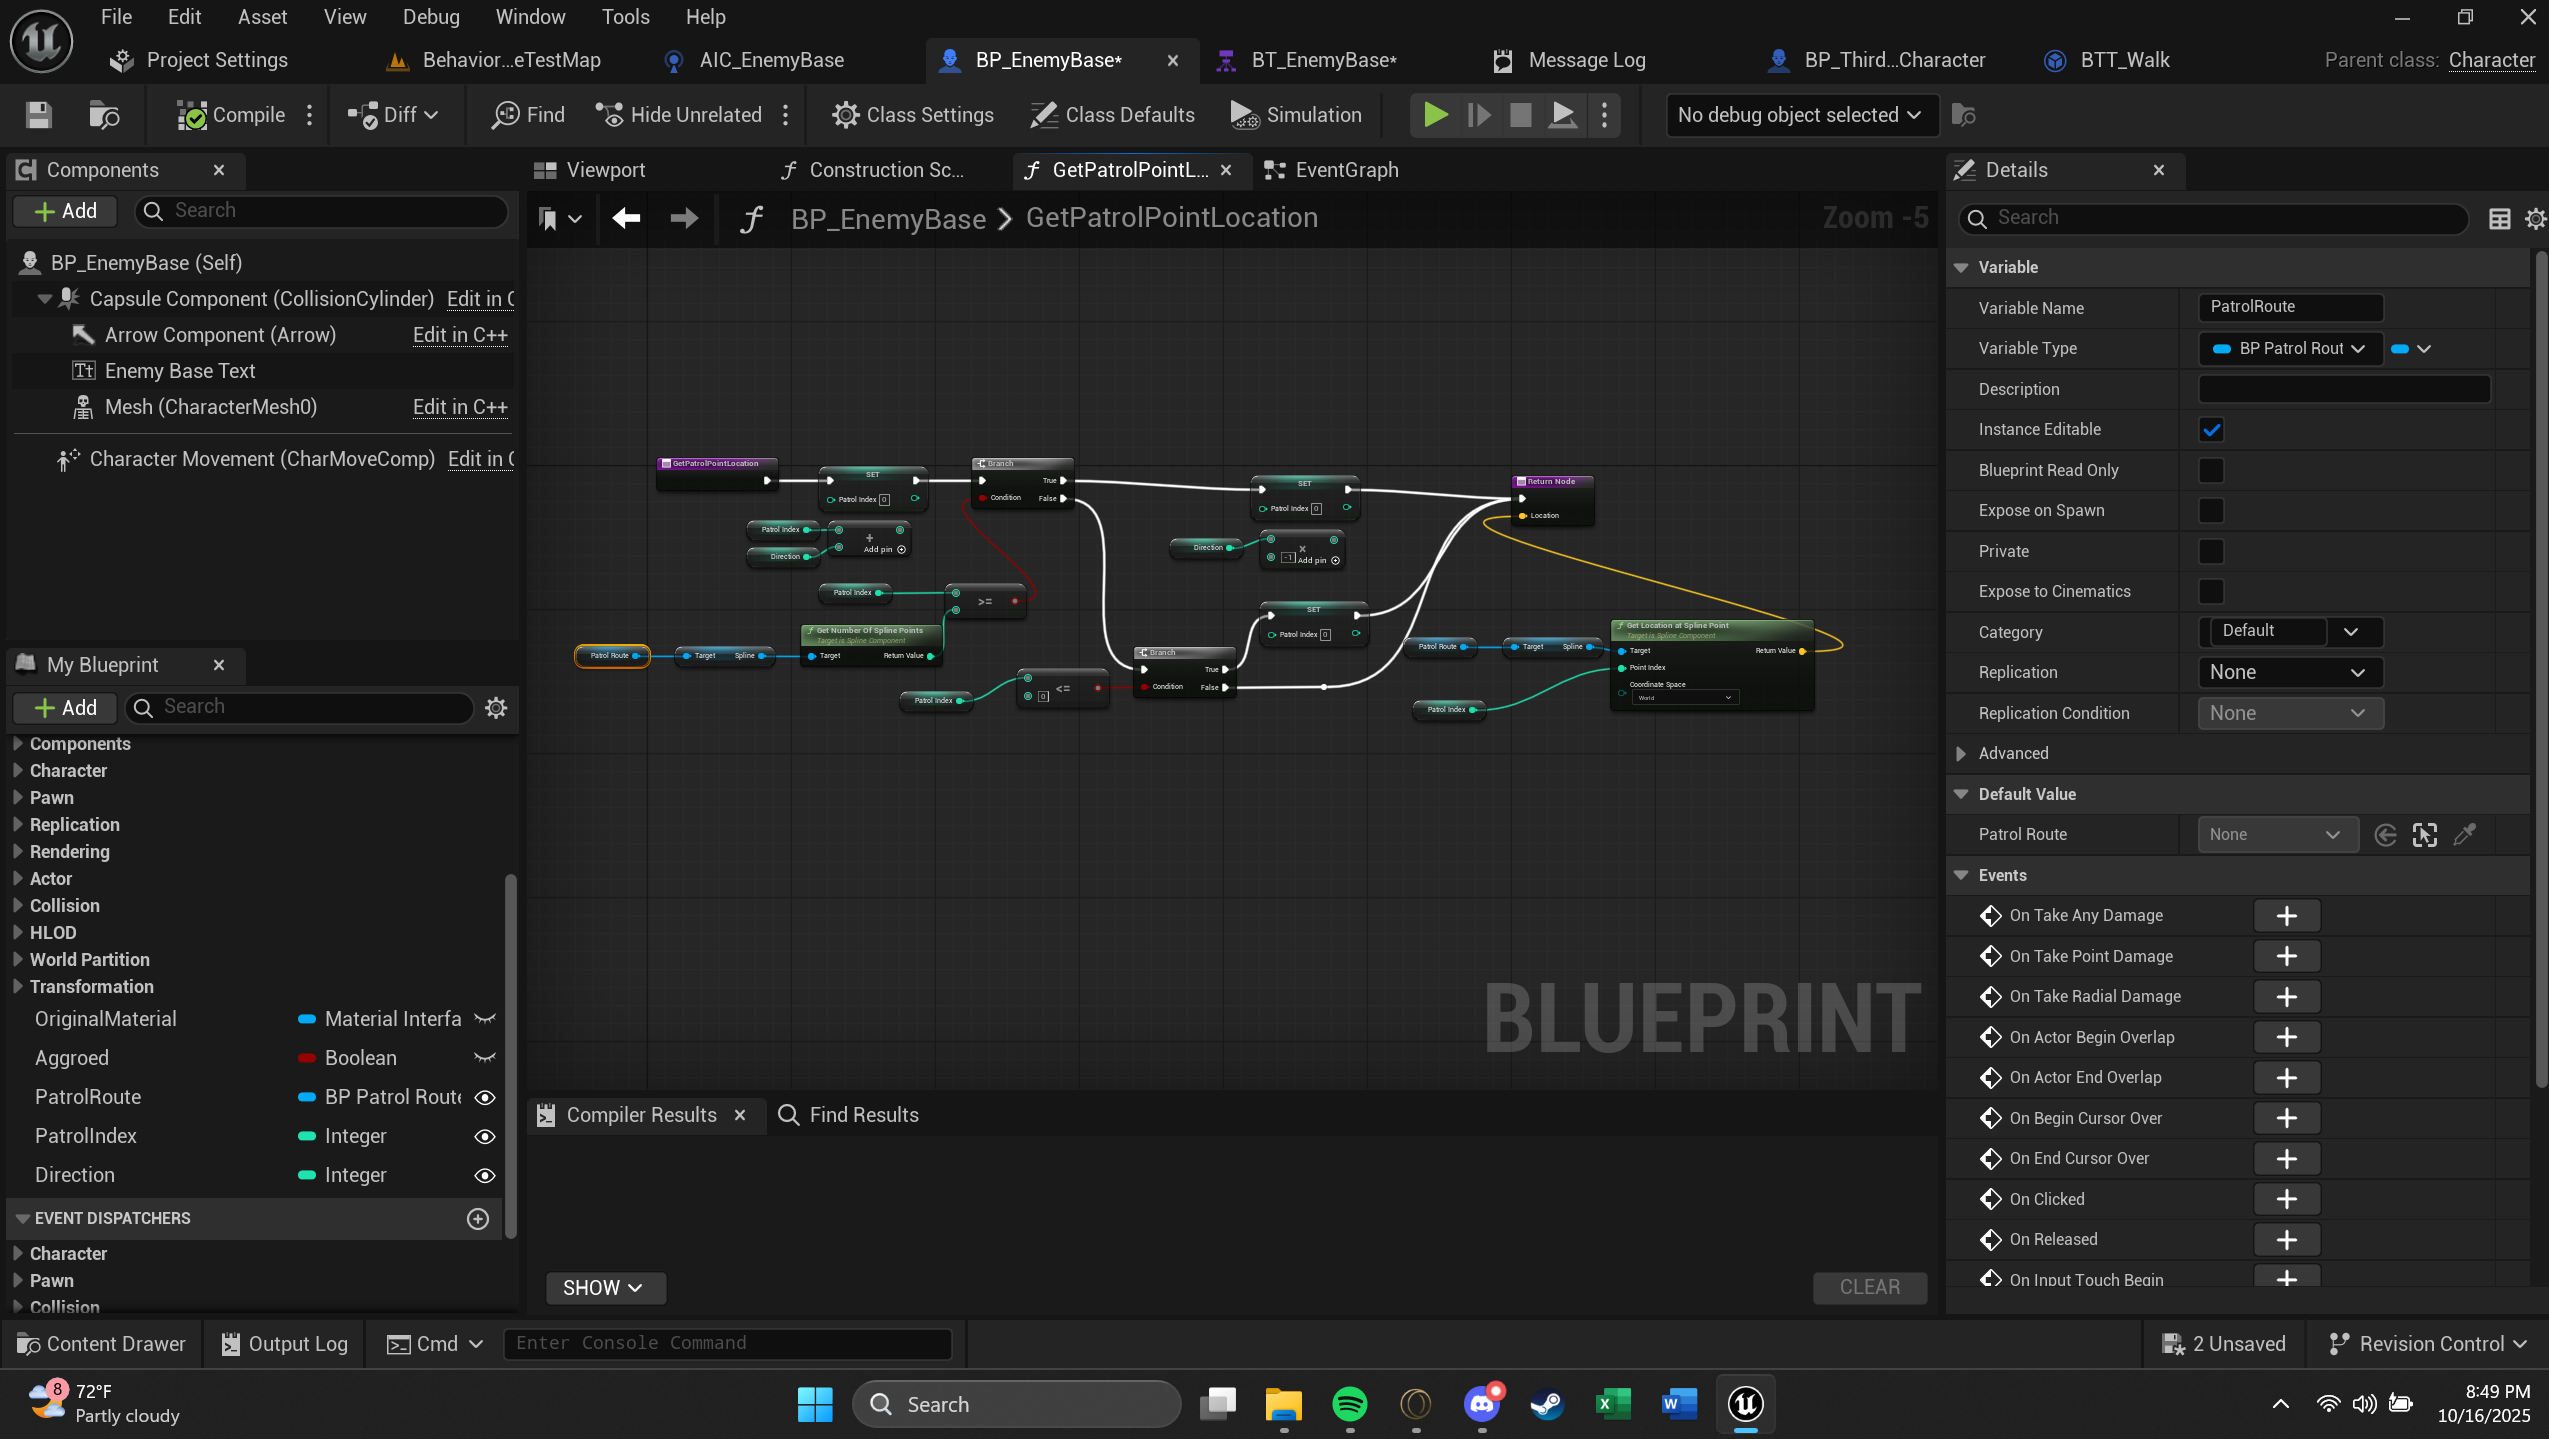Click the eyedropper pick actor icon
Screen dimensions: 2549x1439
2465,835
